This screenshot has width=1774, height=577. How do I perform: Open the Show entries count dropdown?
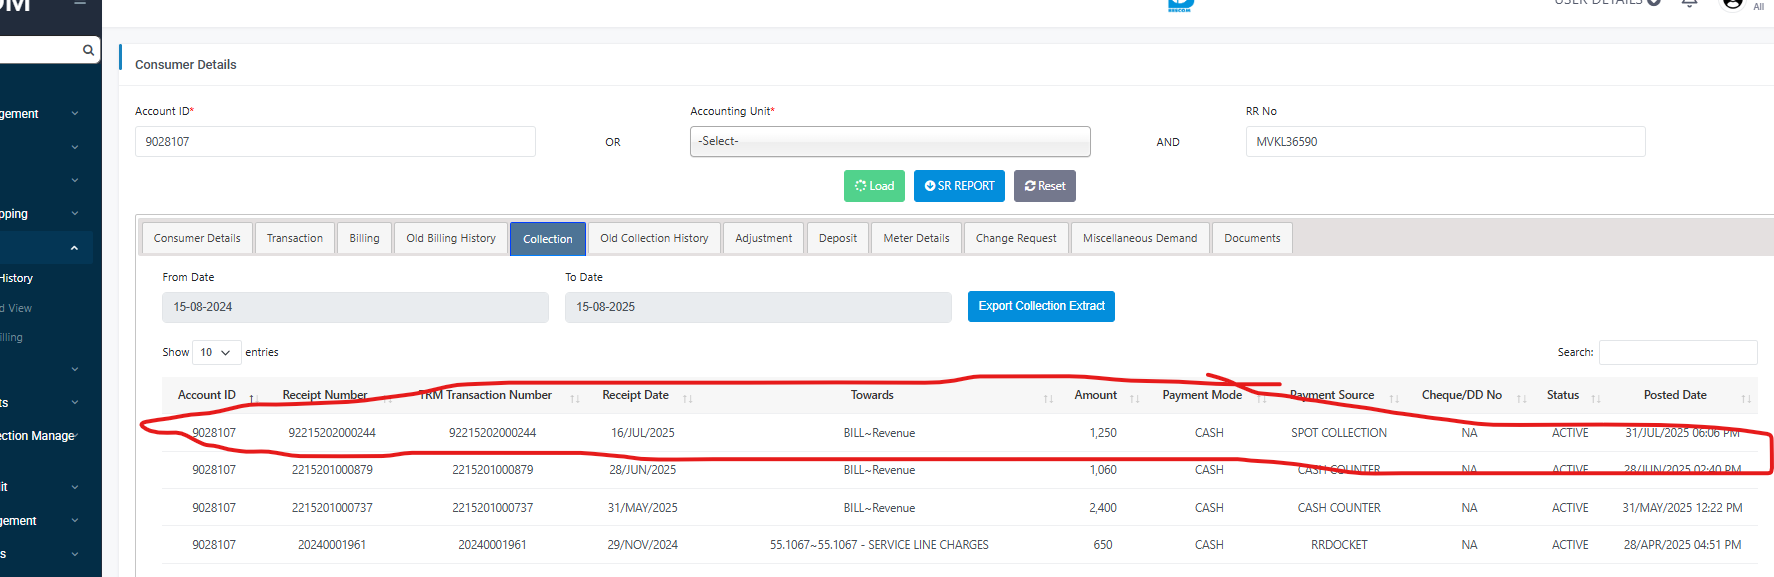[216, 353]
